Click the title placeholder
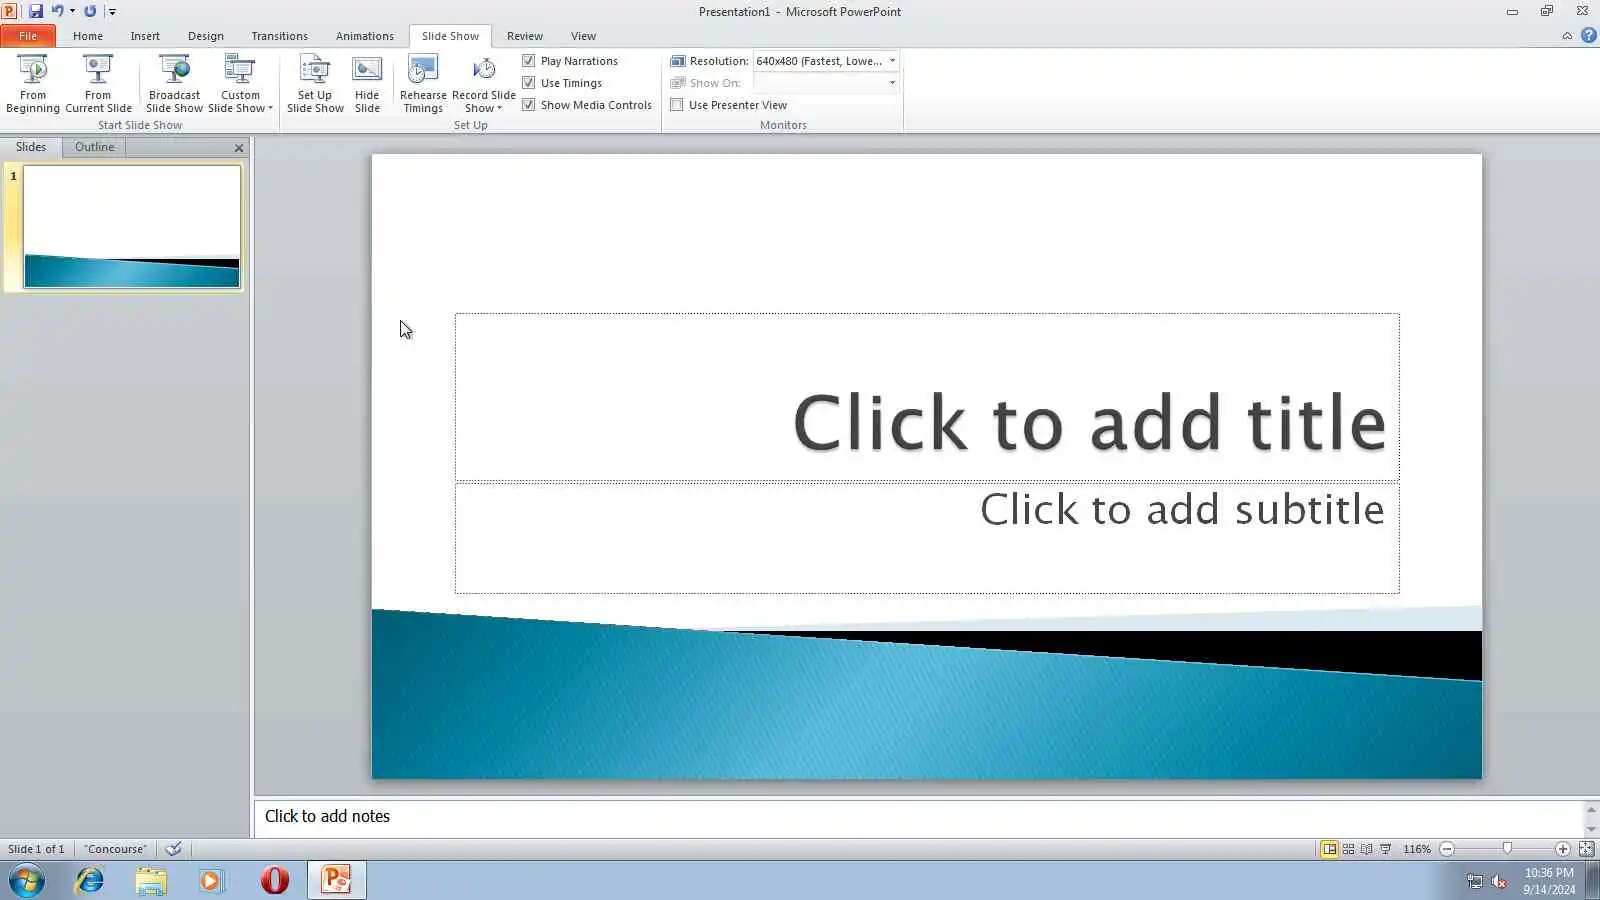Viewport: 1600px width, 900px height. 927,397
